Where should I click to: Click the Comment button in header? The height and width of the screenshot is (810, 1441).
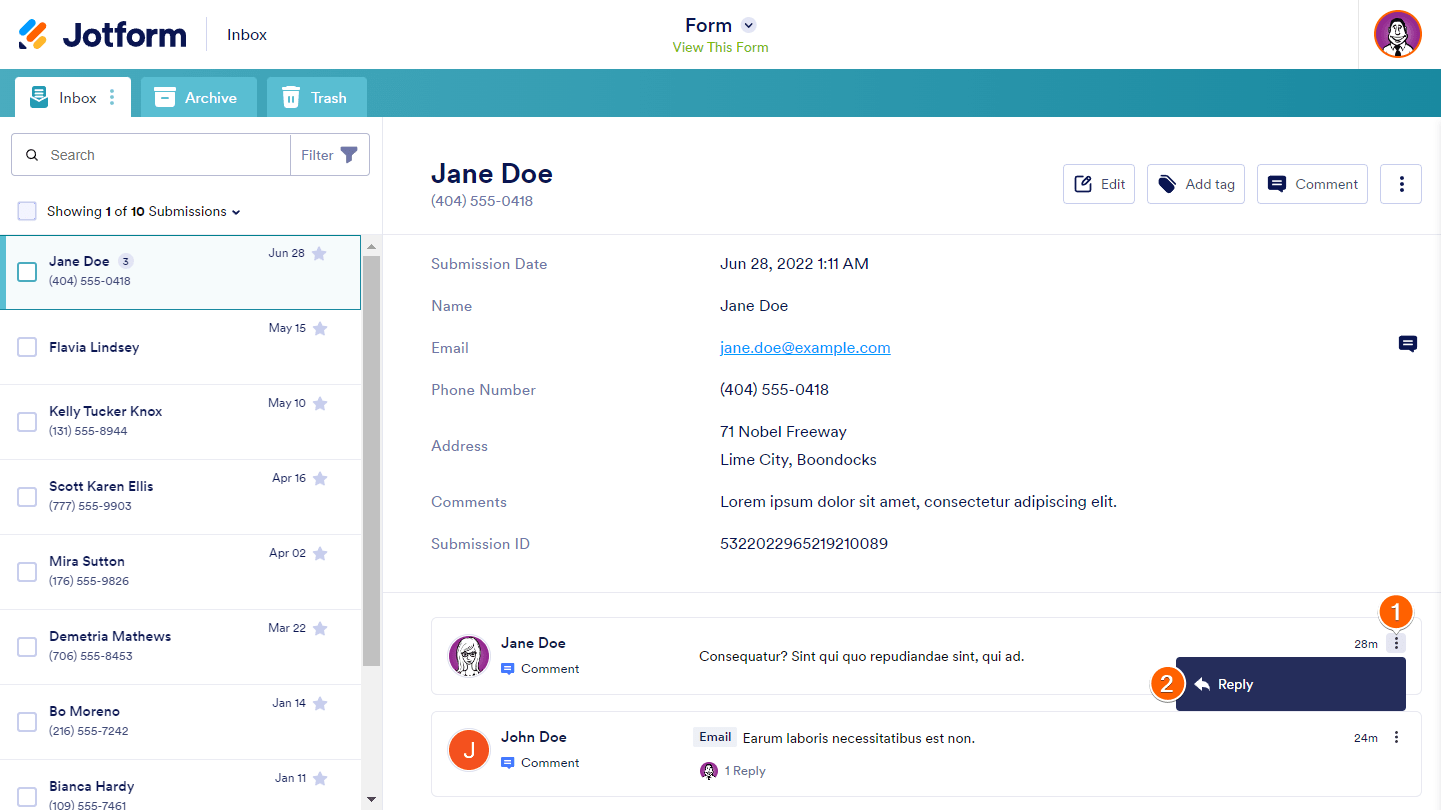coord(1312,184)
